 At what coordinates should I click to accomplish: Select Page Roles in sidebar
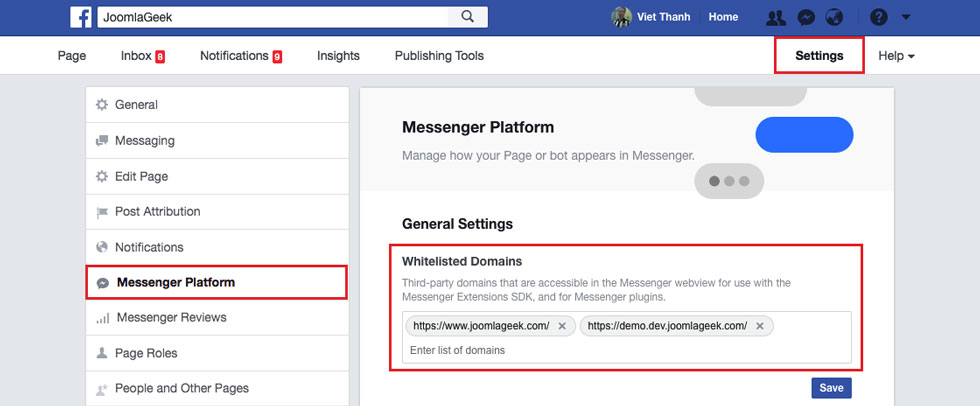pos(218,353)
